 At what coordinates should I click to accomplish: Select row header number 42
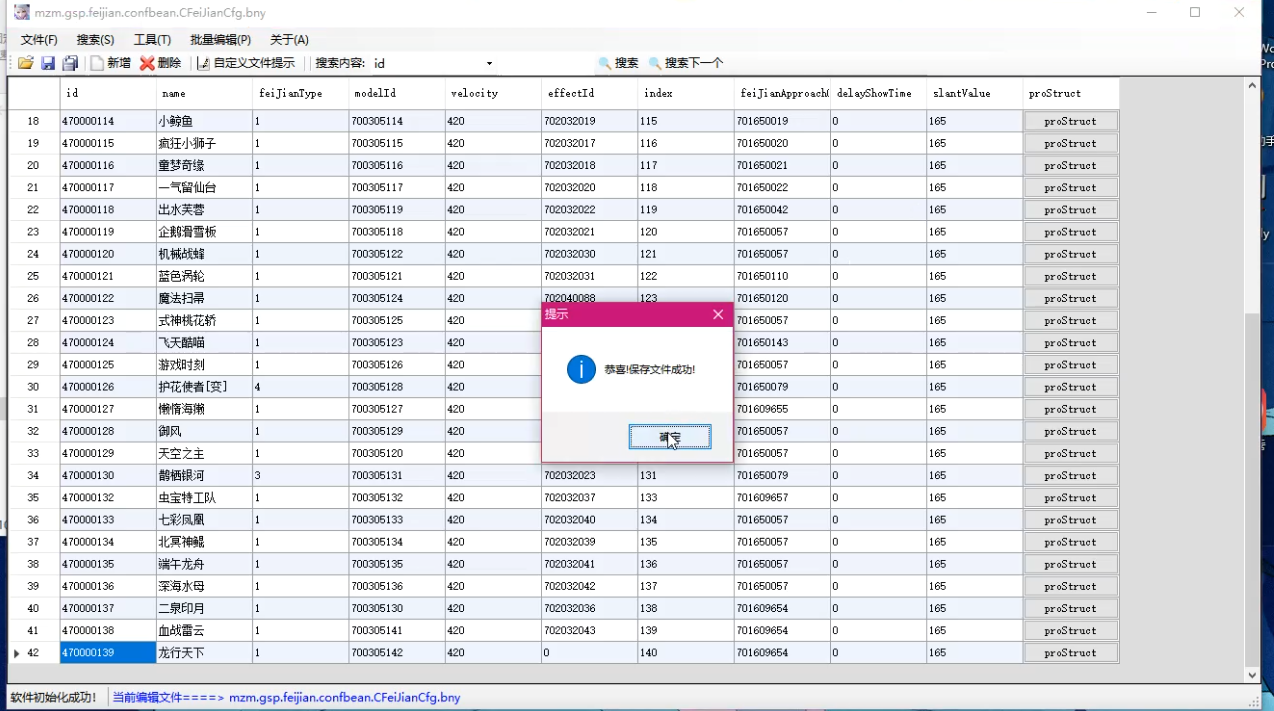pyautogui.click(x=33, y=653)
